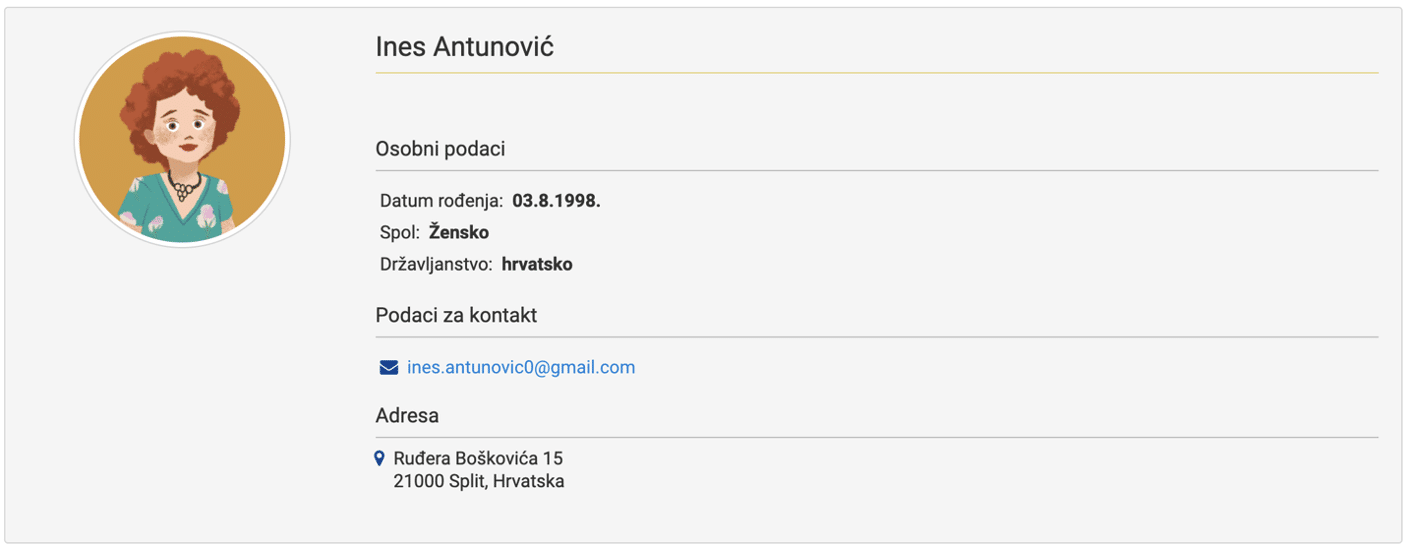Image resolution: width=1408 pixels, height=550 pixels.
Task: Click the Adresa section heading
Action: click(407, 416)
